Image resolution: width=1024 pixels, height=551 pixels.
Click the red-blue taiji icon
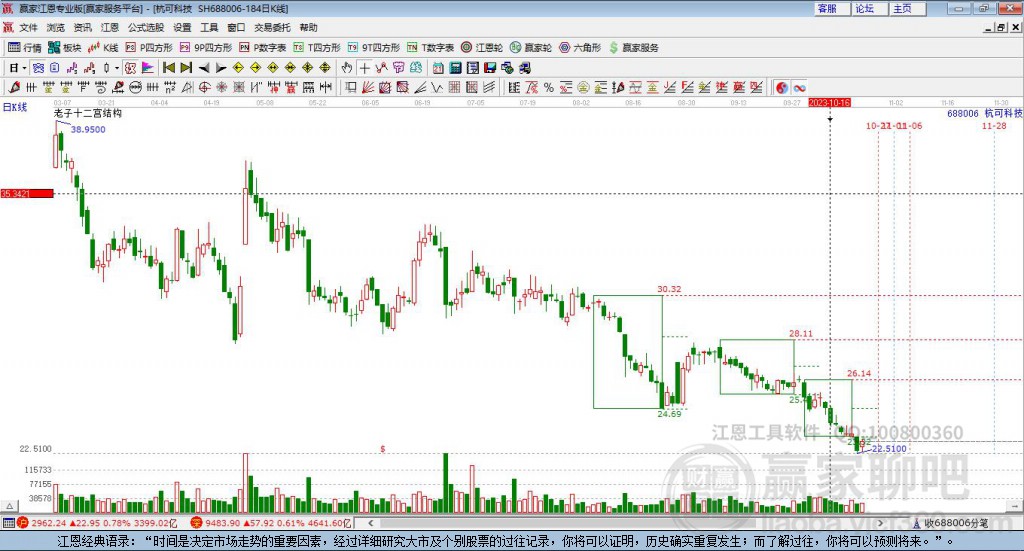click(782, 87)
